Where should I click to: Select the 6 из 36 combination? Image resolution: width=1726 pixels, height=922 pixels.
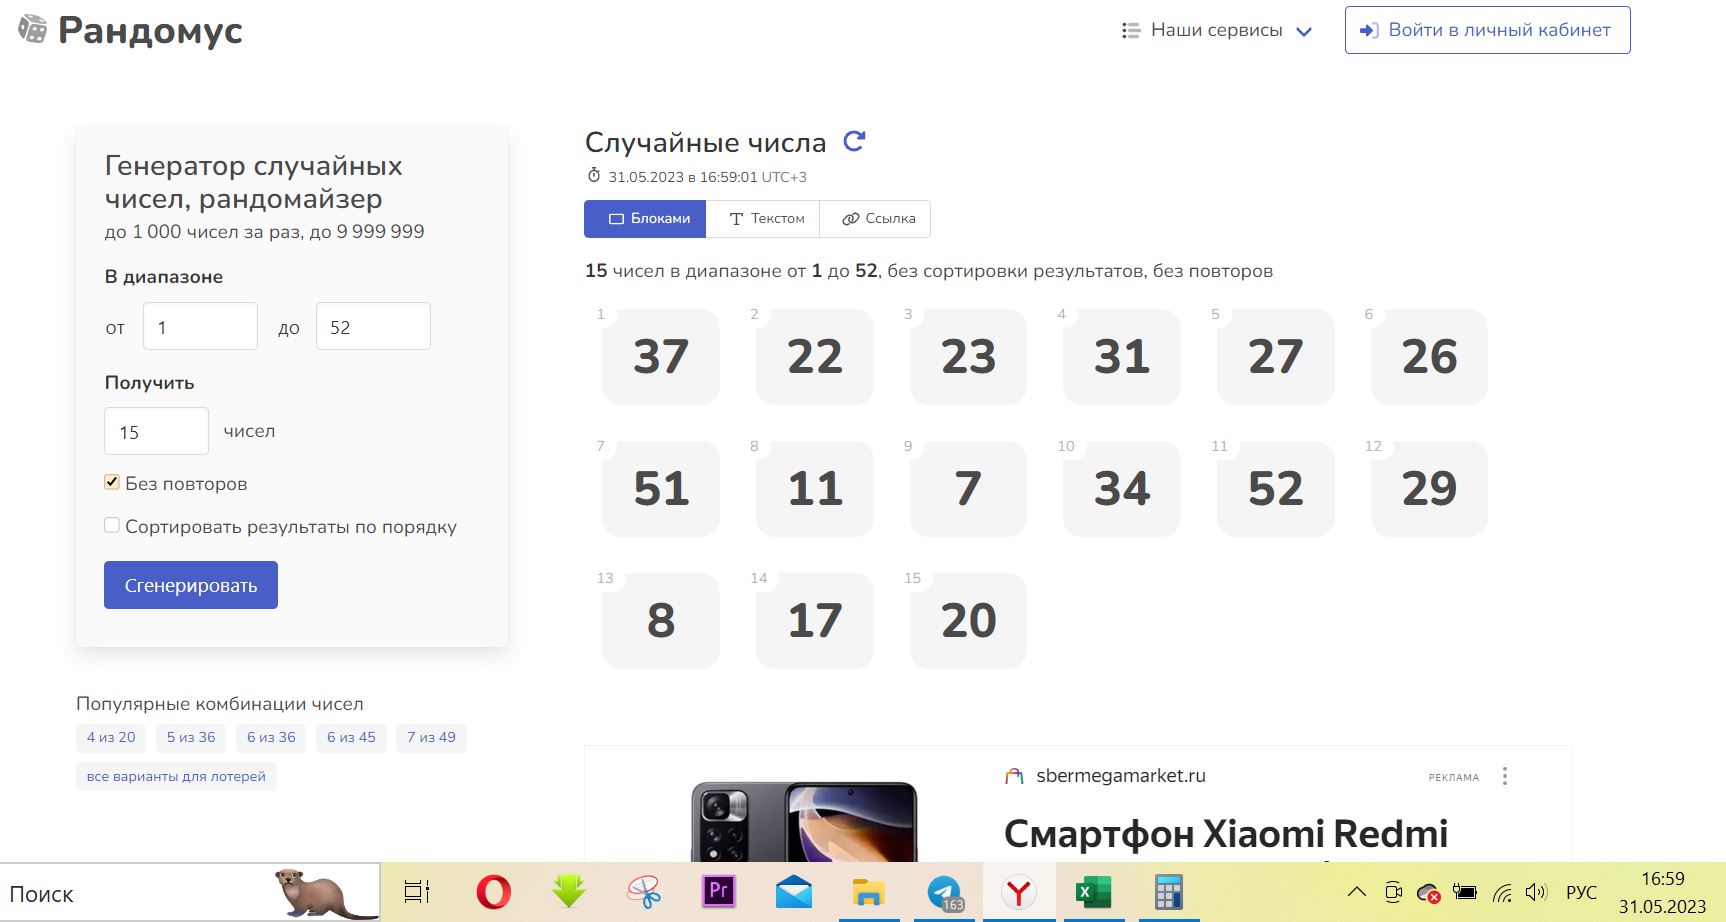(271, 738)
